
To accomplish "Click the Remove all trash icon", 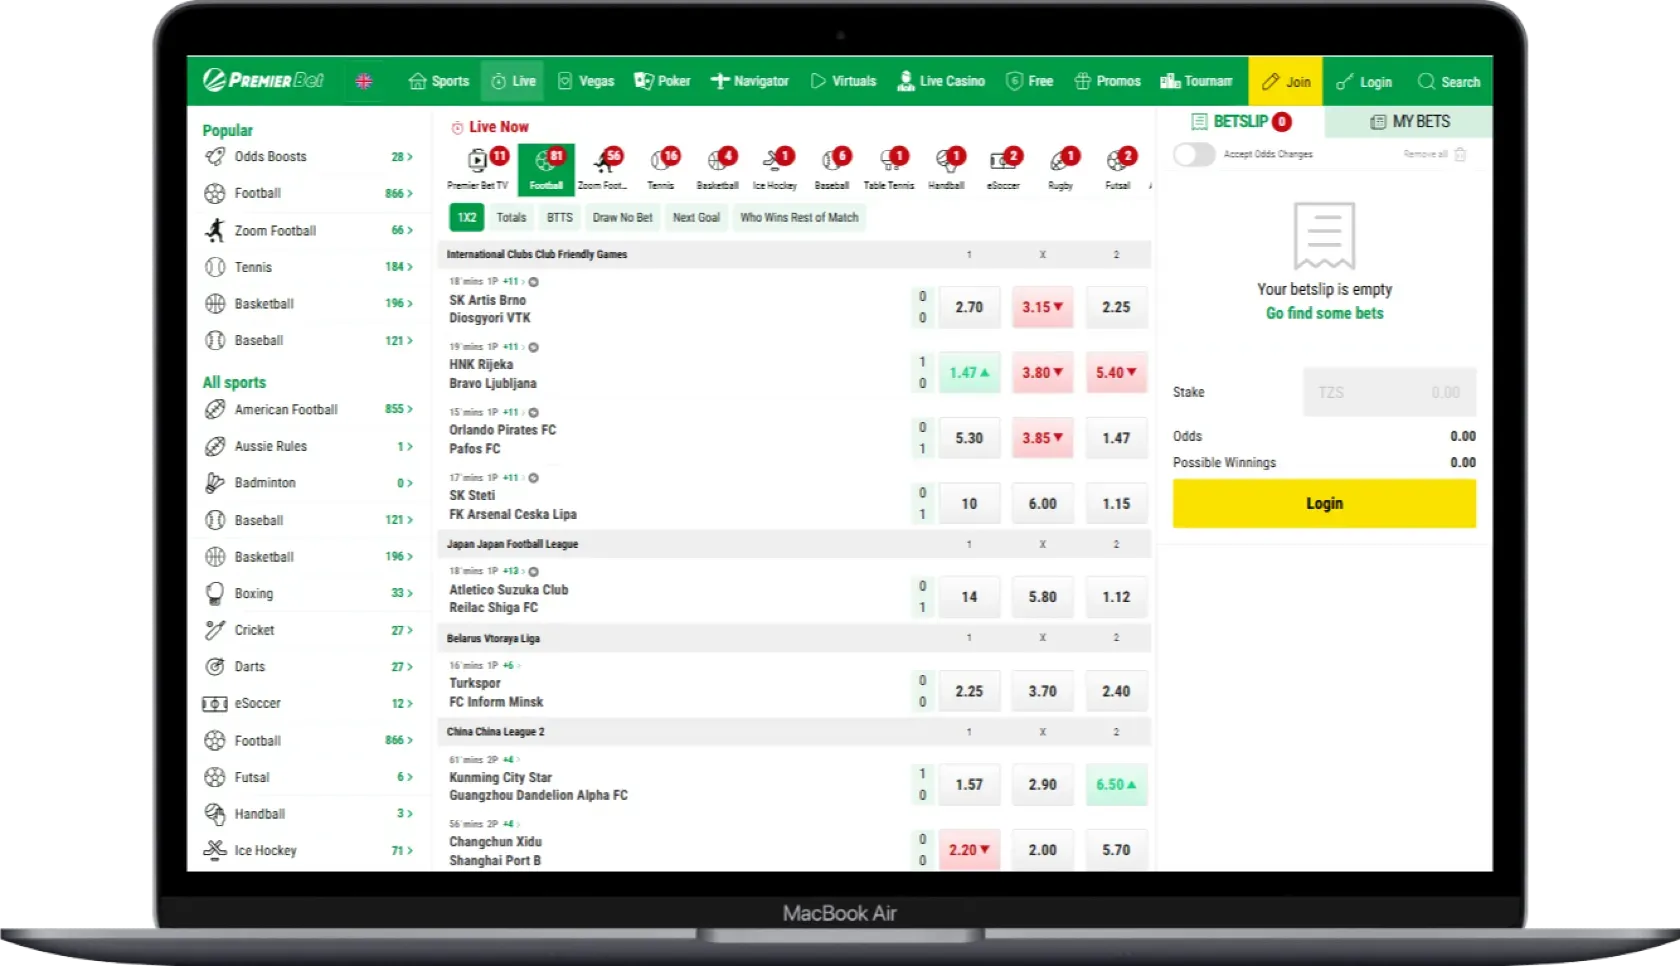I will click(1460, 154).
